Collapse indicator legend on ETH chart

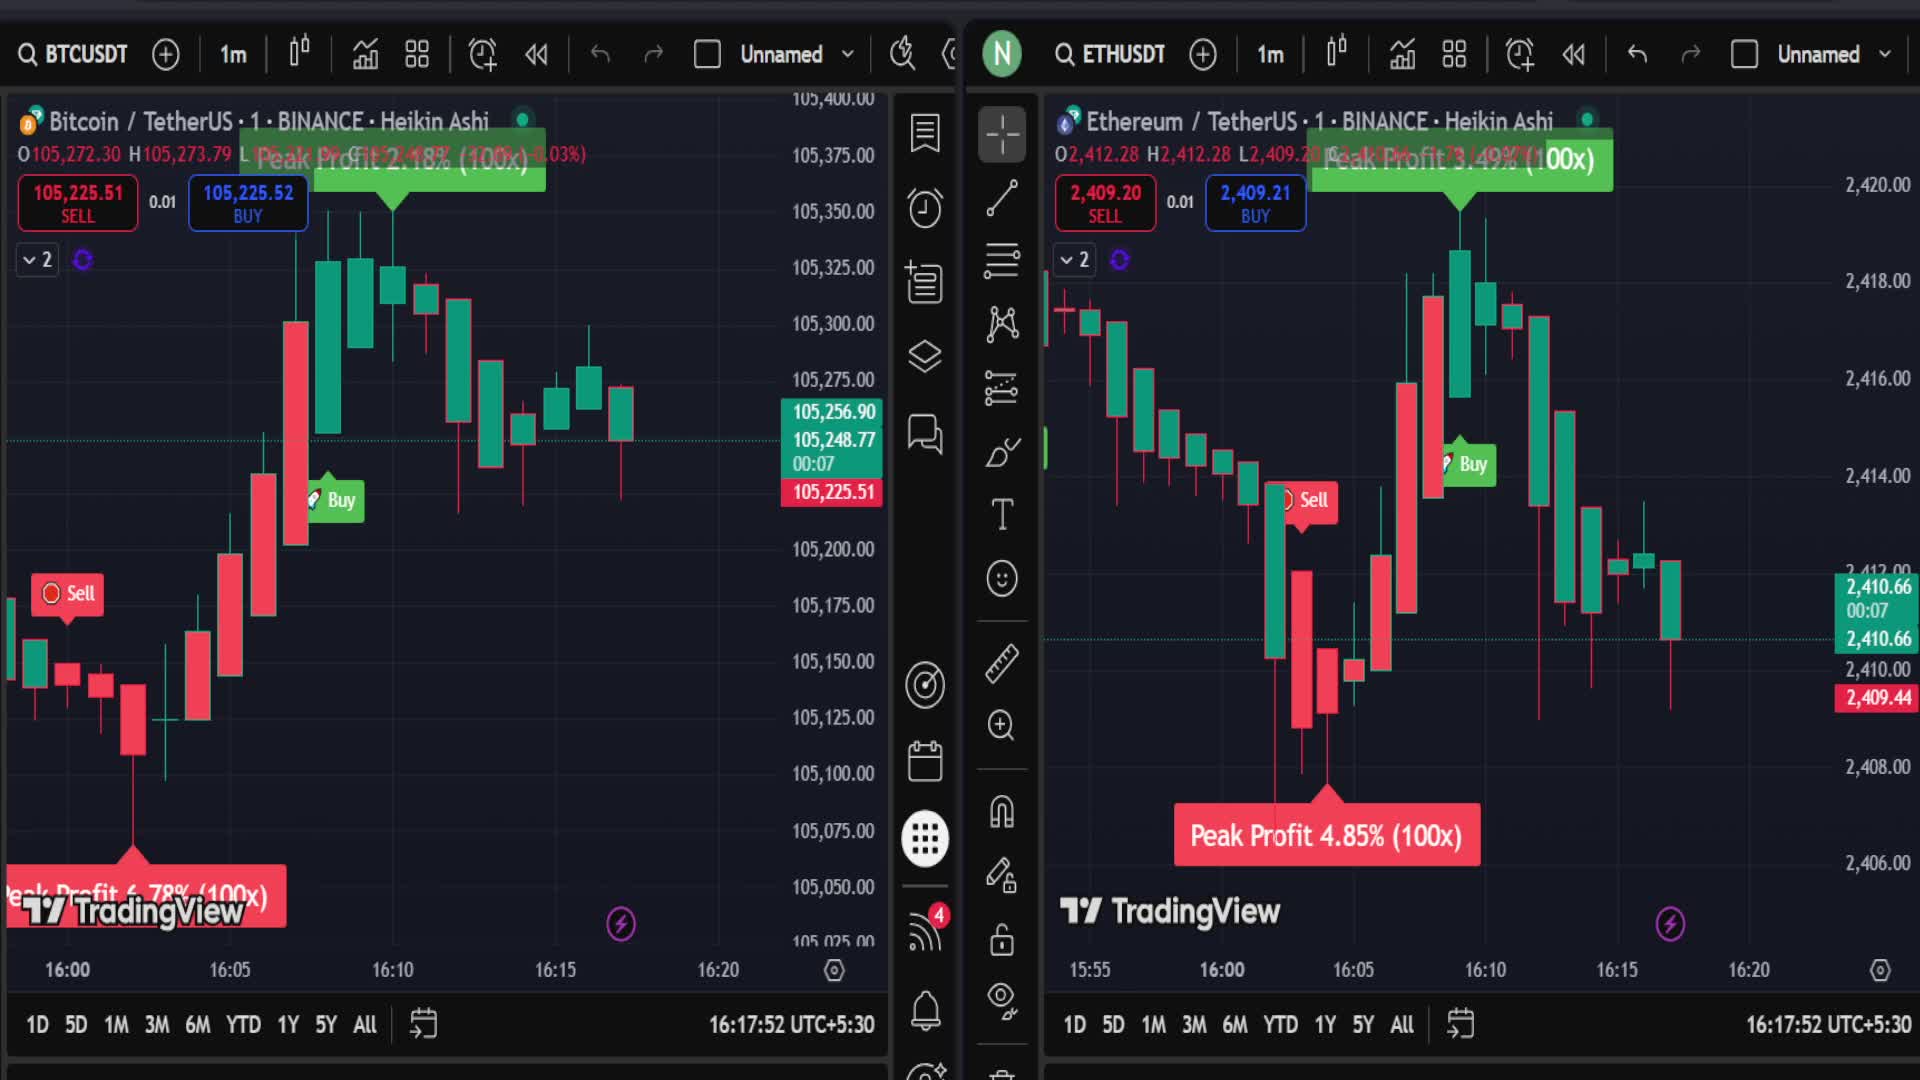(1074, 260)
